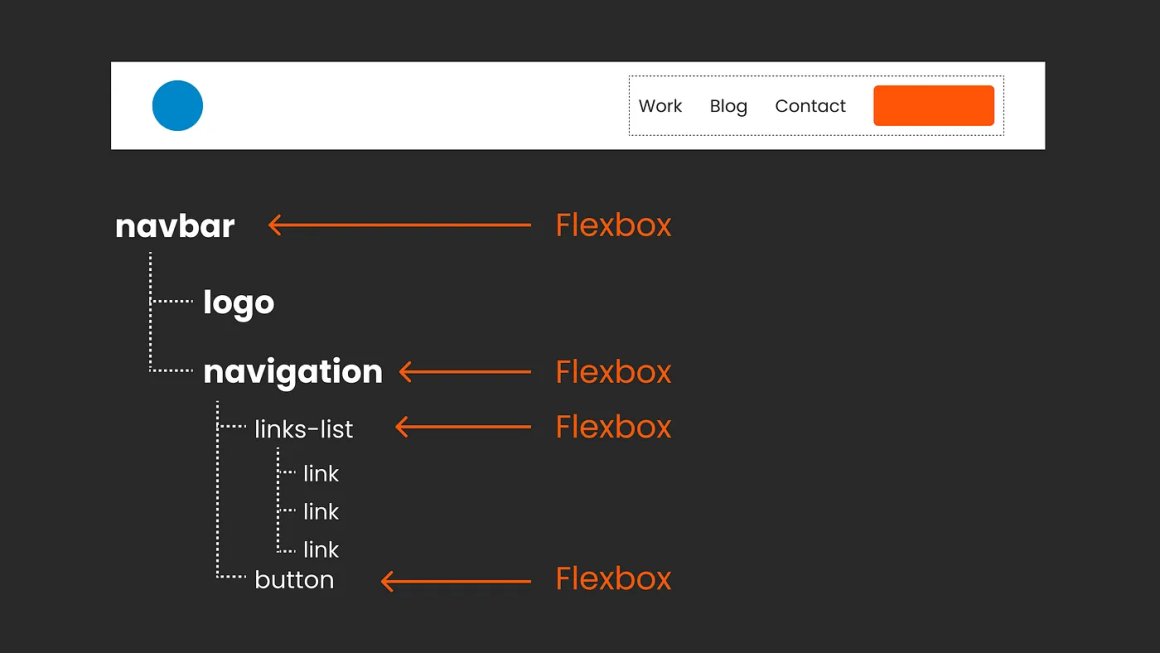Click the blue circle logo
The image size is (1160, 653).
[x=177, y=106]
